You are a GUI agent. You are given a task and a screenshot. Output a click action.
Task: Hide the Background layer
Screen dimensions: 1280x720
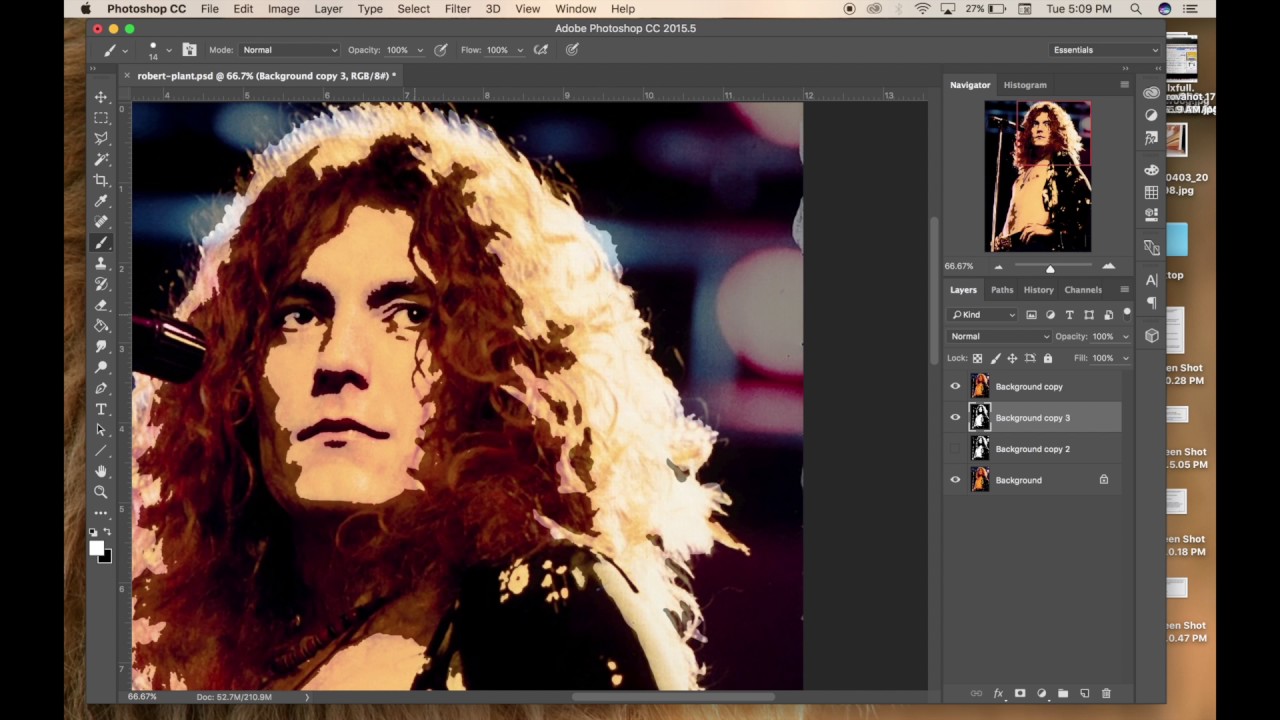pos(955,480)
